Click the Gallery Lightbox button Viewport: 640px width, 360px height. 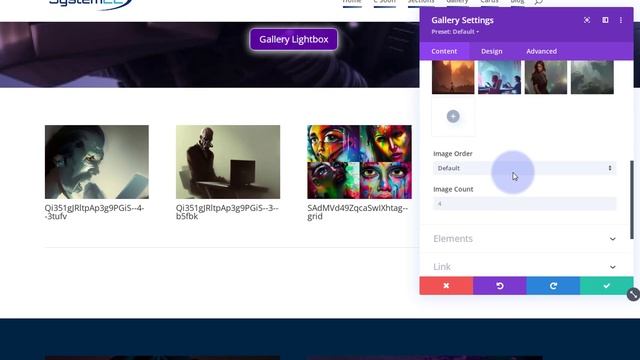pyautogui.click(x=294, y=40)
